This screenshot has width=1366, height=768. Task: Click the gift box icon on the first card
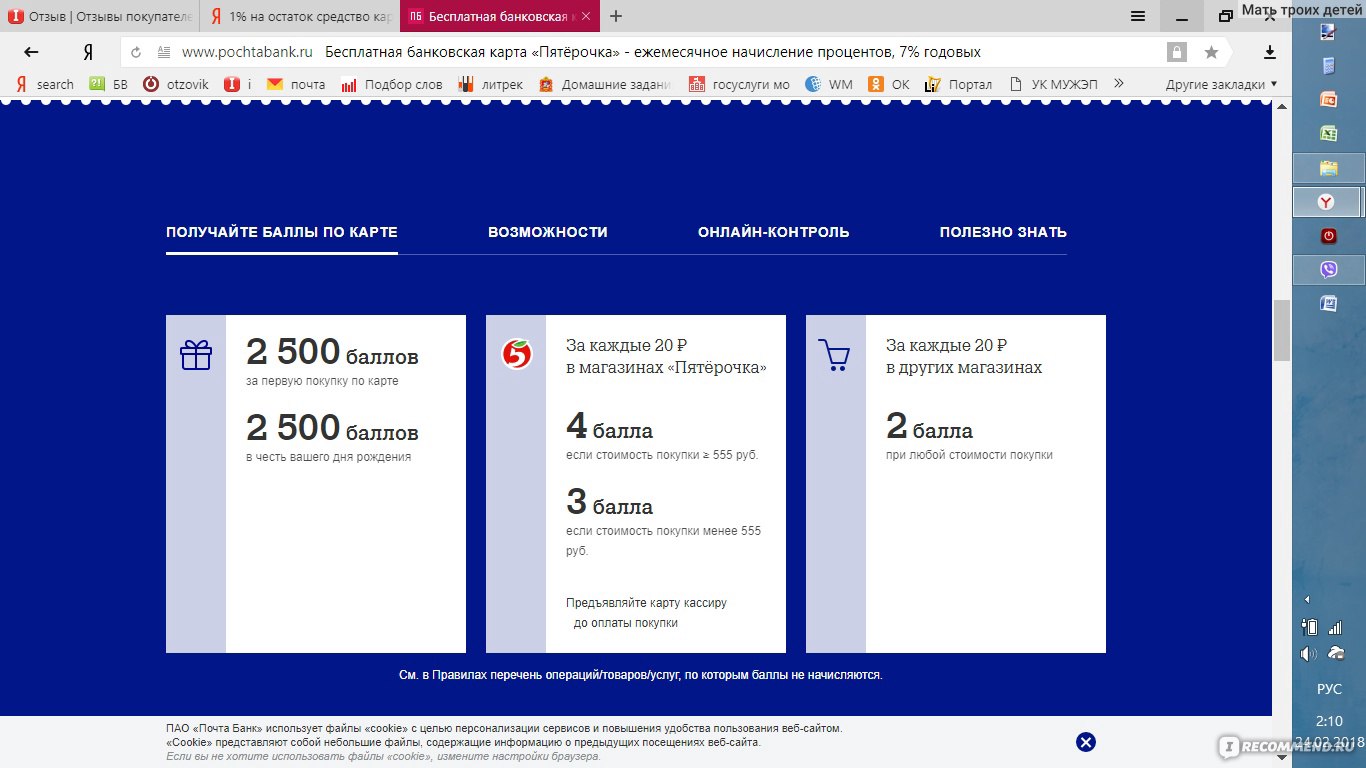196,355
